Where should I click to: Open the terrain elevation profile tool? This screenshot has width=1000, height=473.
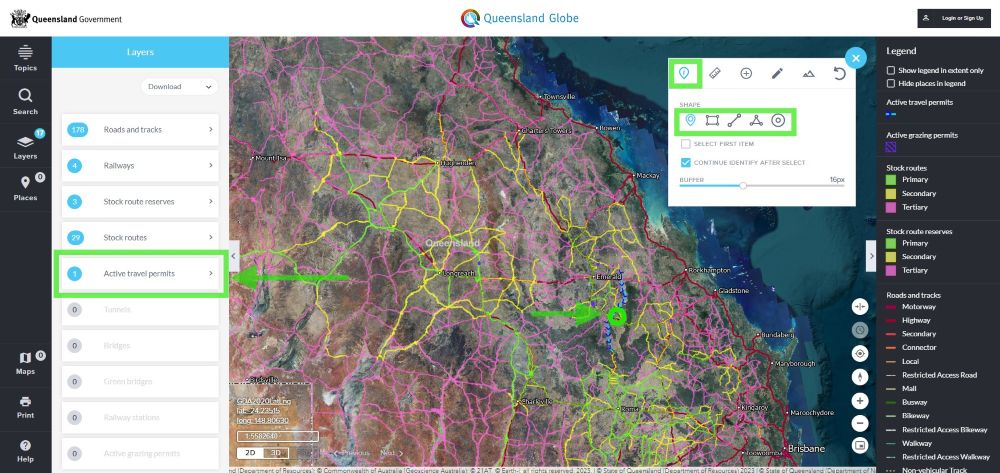click(x=808, y=73)
